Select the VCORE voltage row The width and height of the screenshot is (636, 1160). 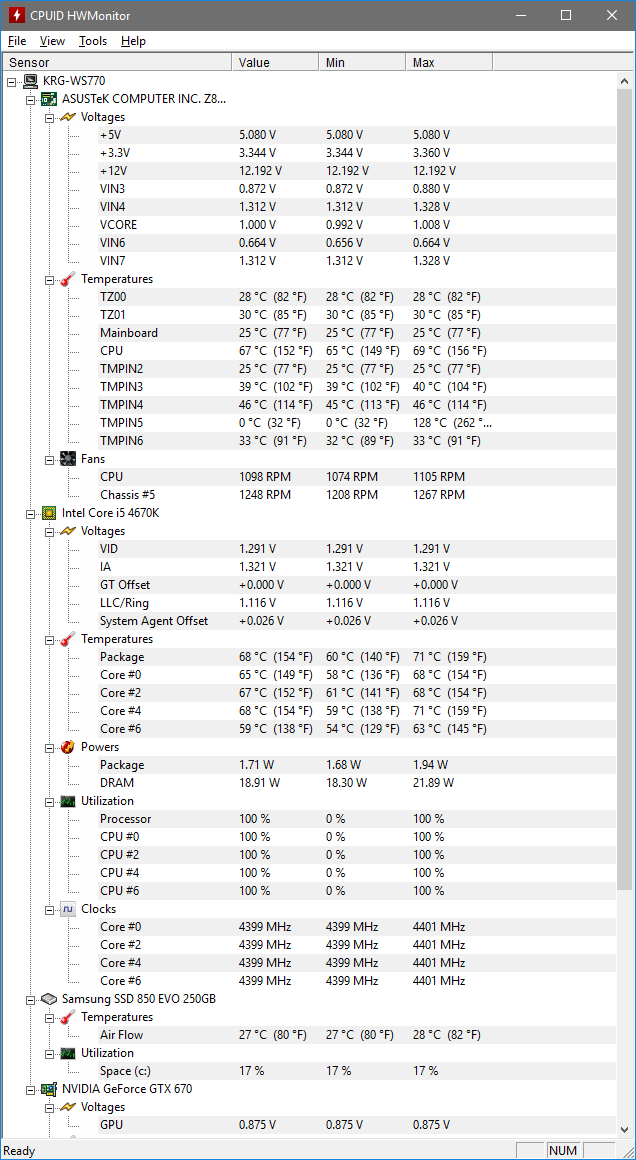click(x=118, y=225)
